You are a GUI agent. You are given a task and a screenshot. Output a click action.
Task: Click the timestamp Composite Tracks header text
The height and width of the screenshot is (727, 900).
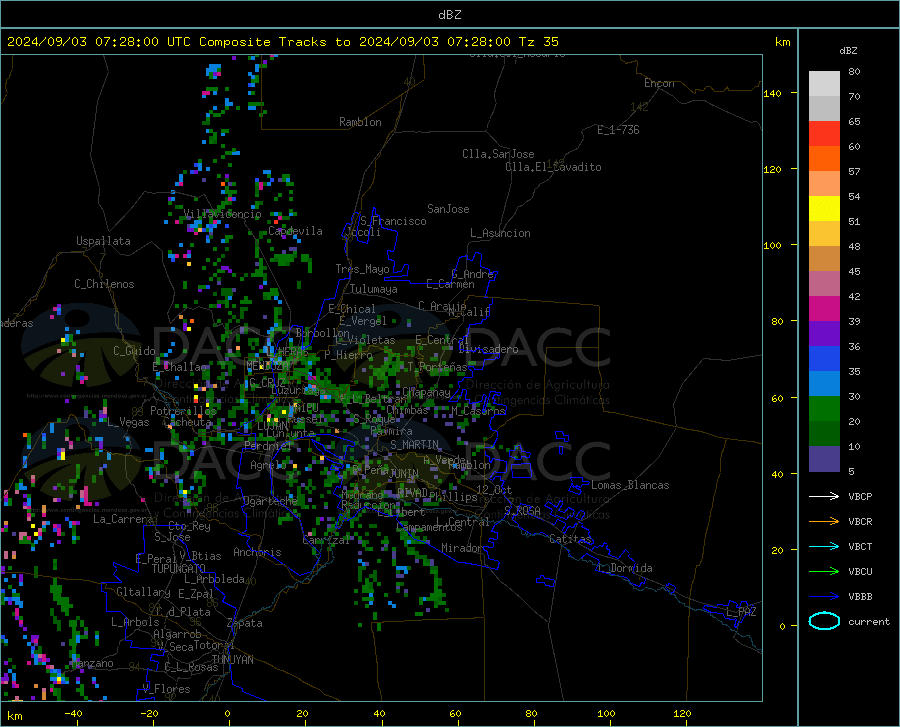(283, 42)
